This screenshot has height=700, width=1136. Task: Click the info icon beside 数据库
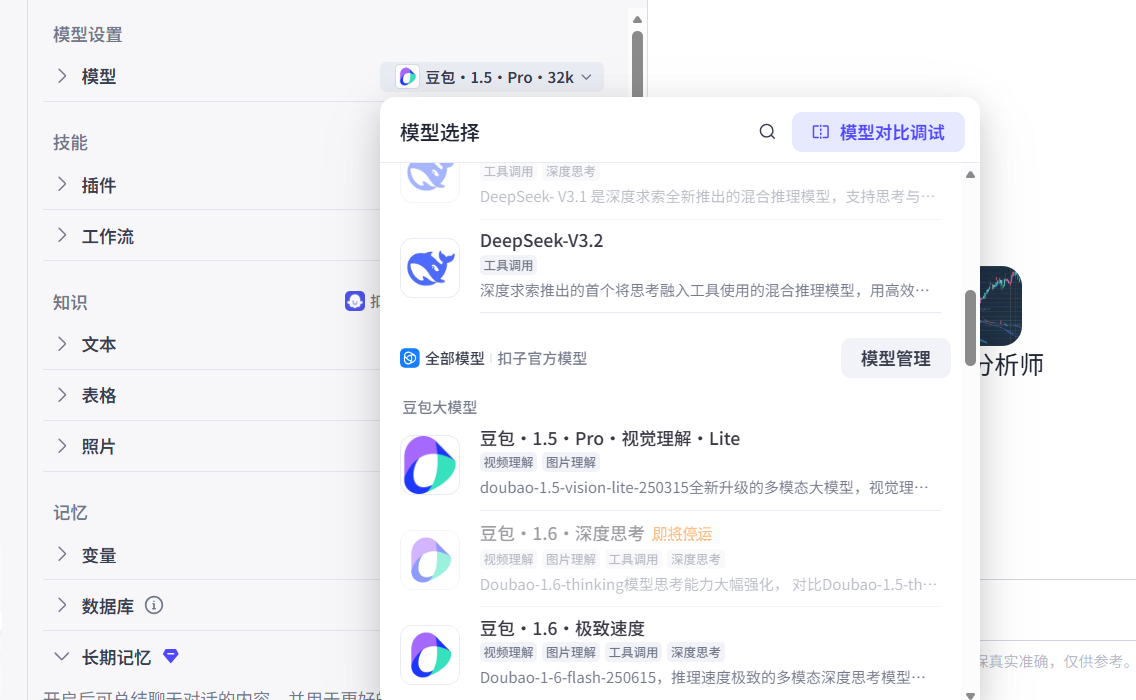click(x=154, y=605)
